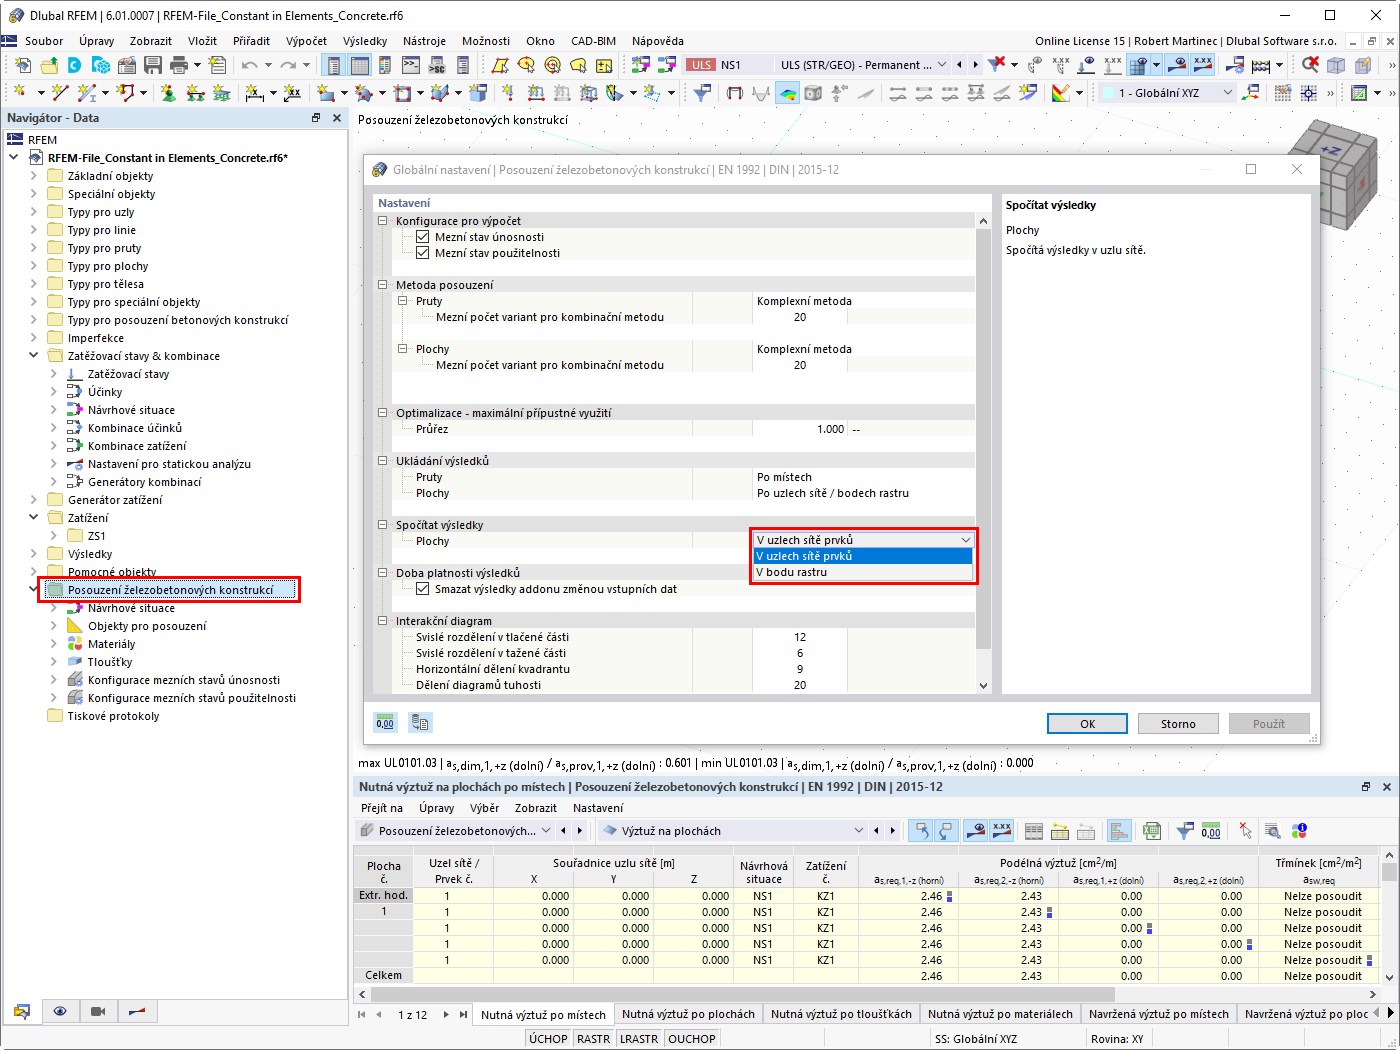Collapse the 'Konfigurace pro výpočet' section

tap(383, 221)
